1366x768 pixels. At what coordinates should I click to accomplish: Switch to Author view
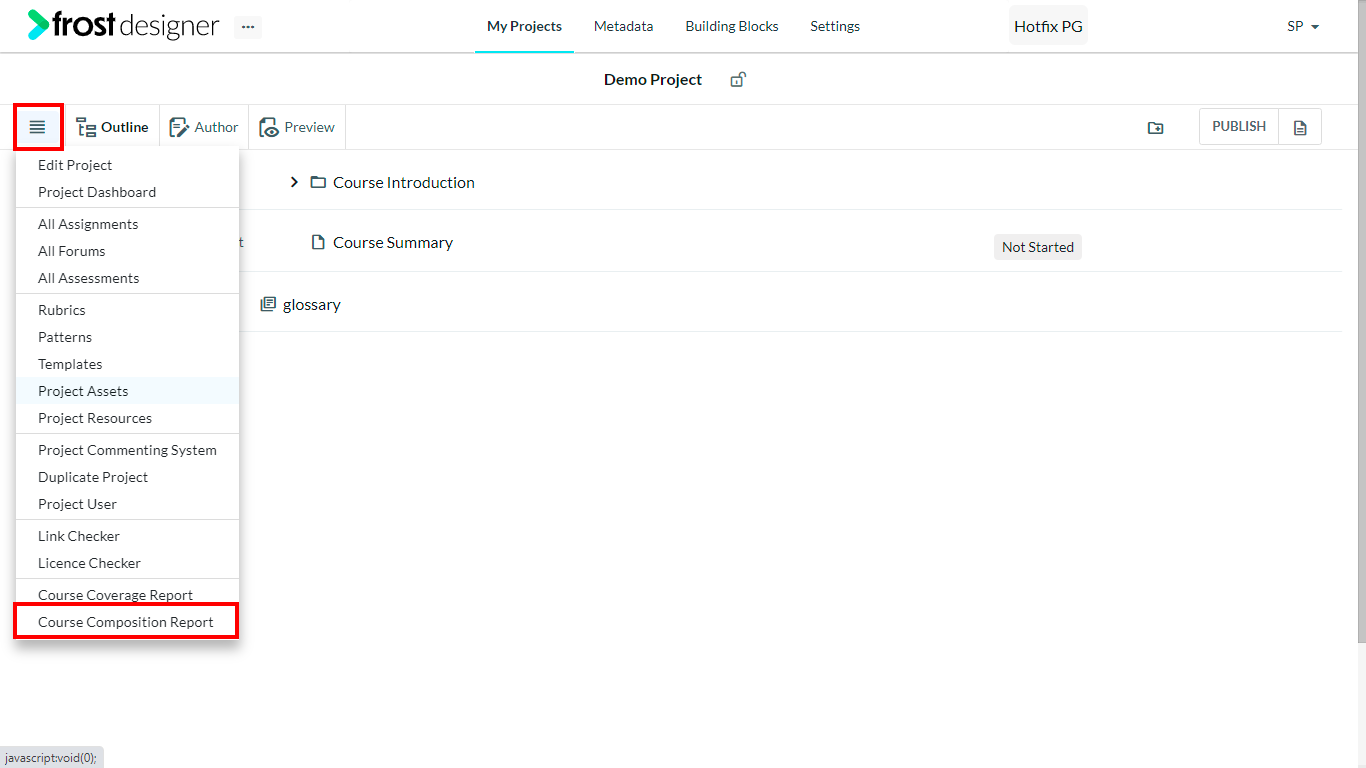coord(204,127)
